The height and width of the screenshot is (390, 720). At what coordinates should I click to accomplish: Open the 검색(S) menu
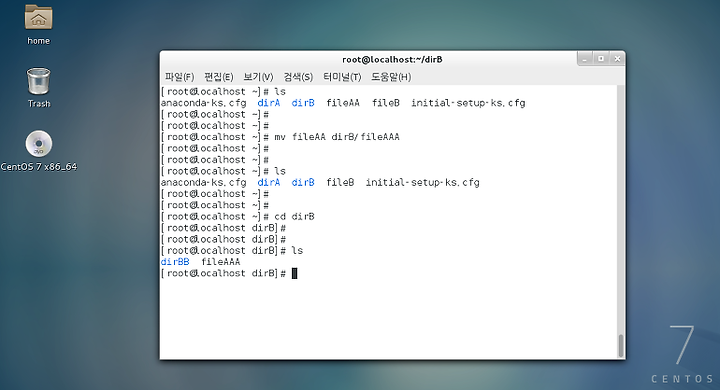298,77
